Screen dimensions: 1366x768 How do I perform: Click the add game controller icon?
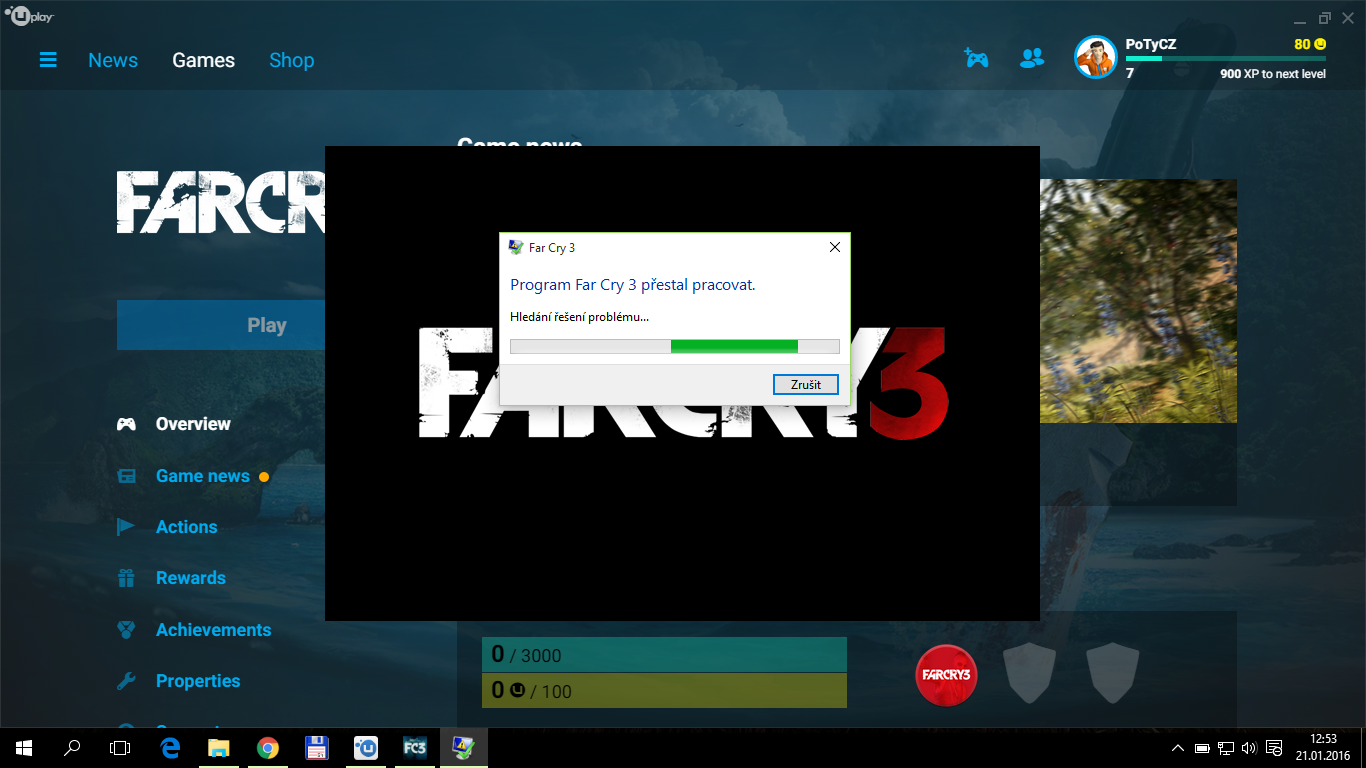click(x=976, y=58)
